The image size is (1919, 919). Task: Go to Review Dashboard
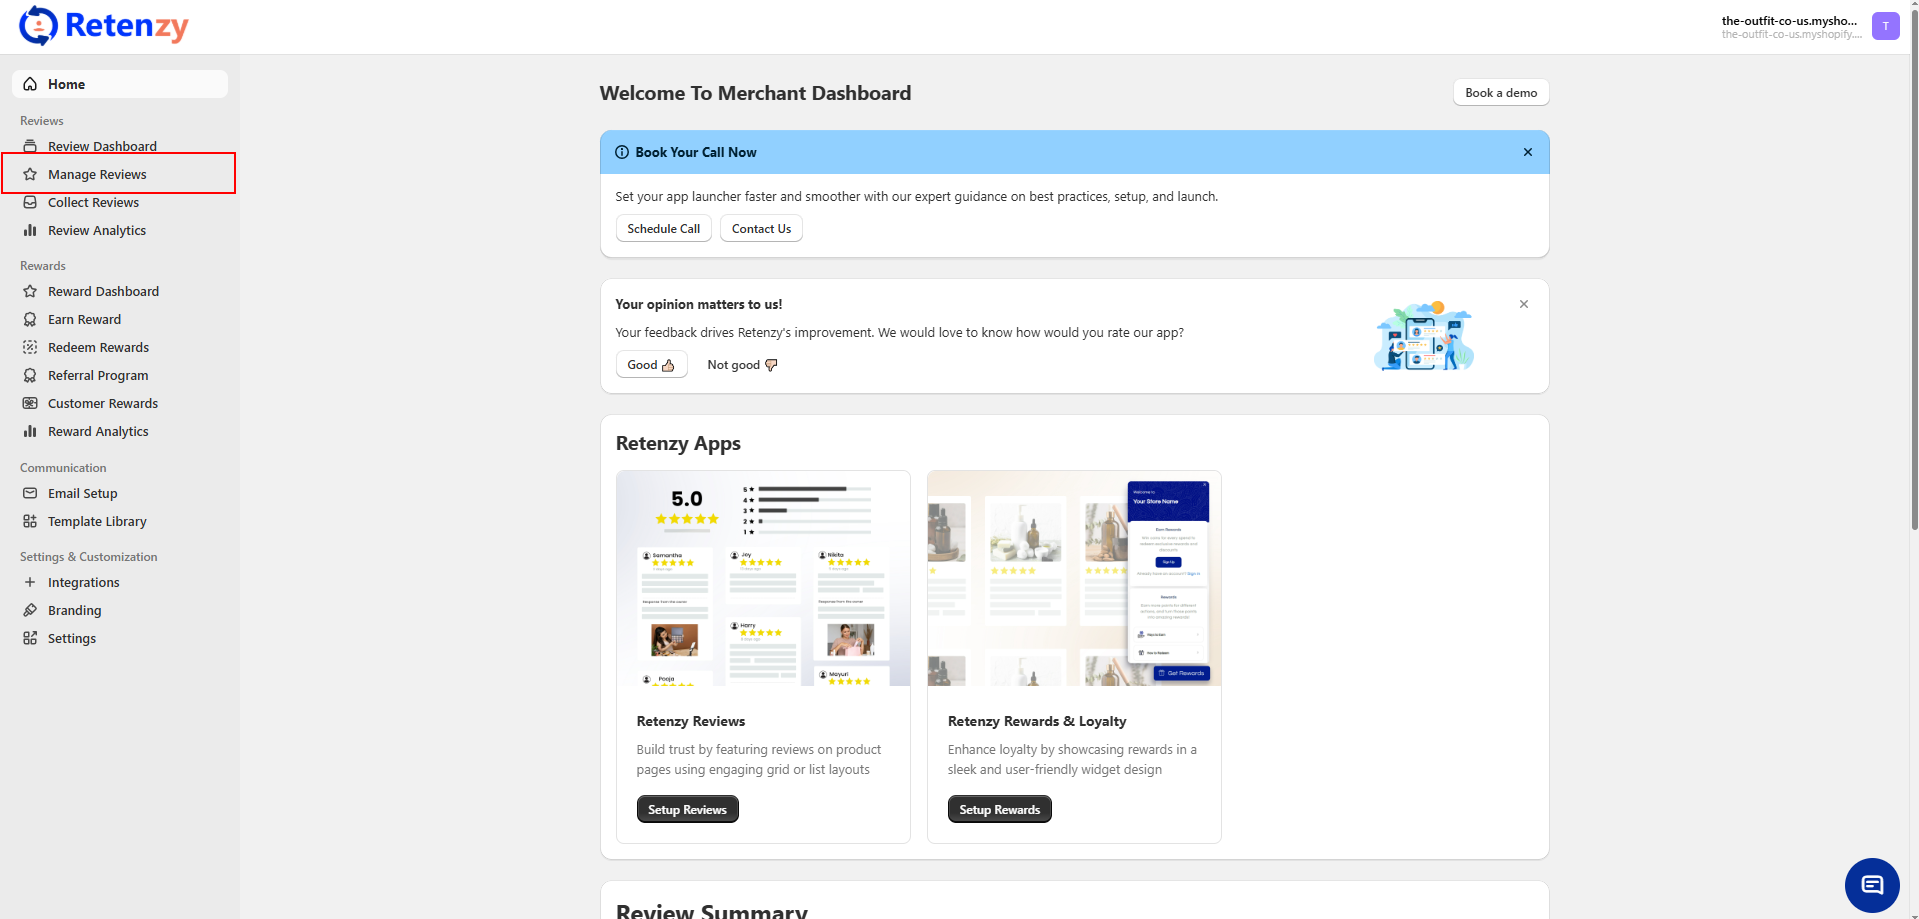120,146
